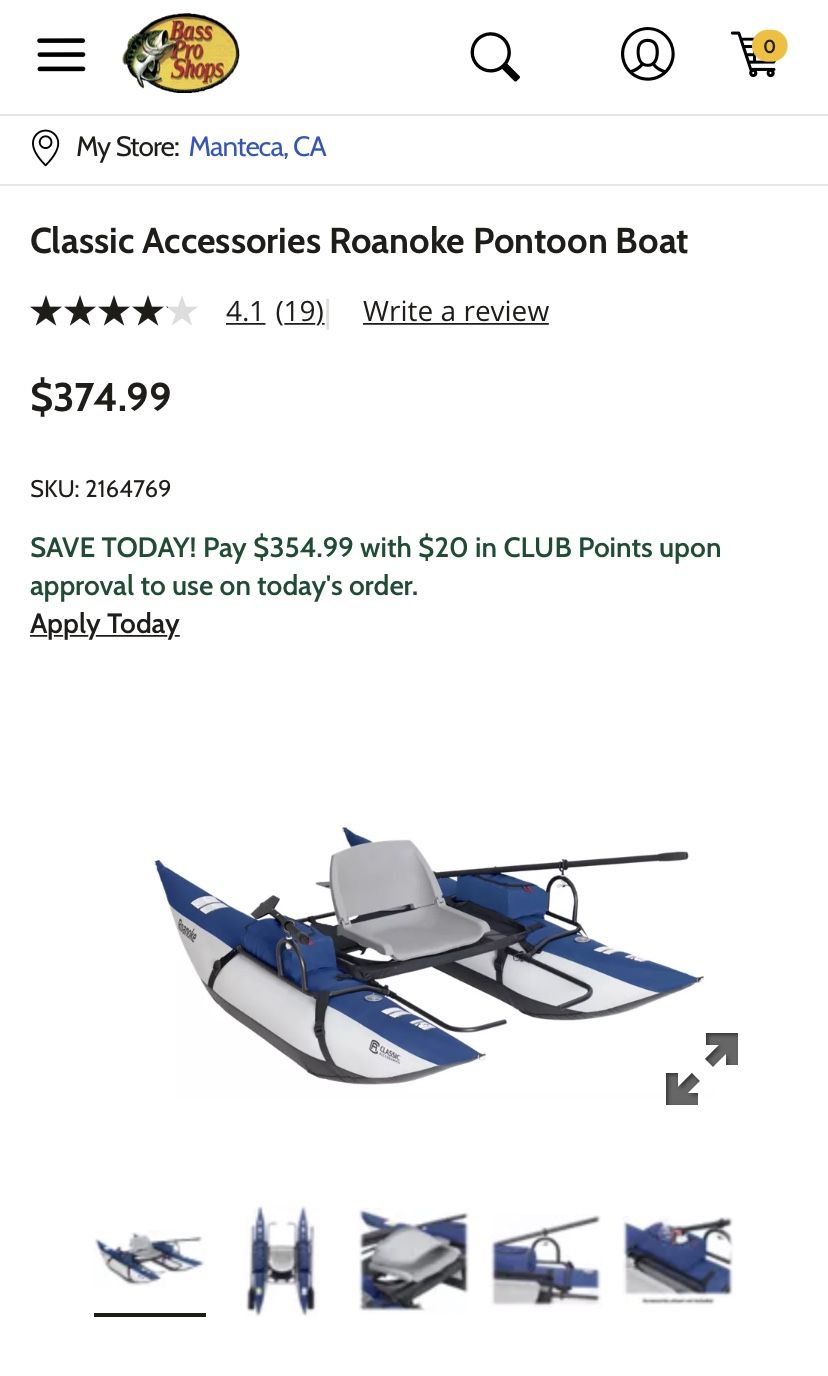Click the cart item count badge

tap(770, 46)
